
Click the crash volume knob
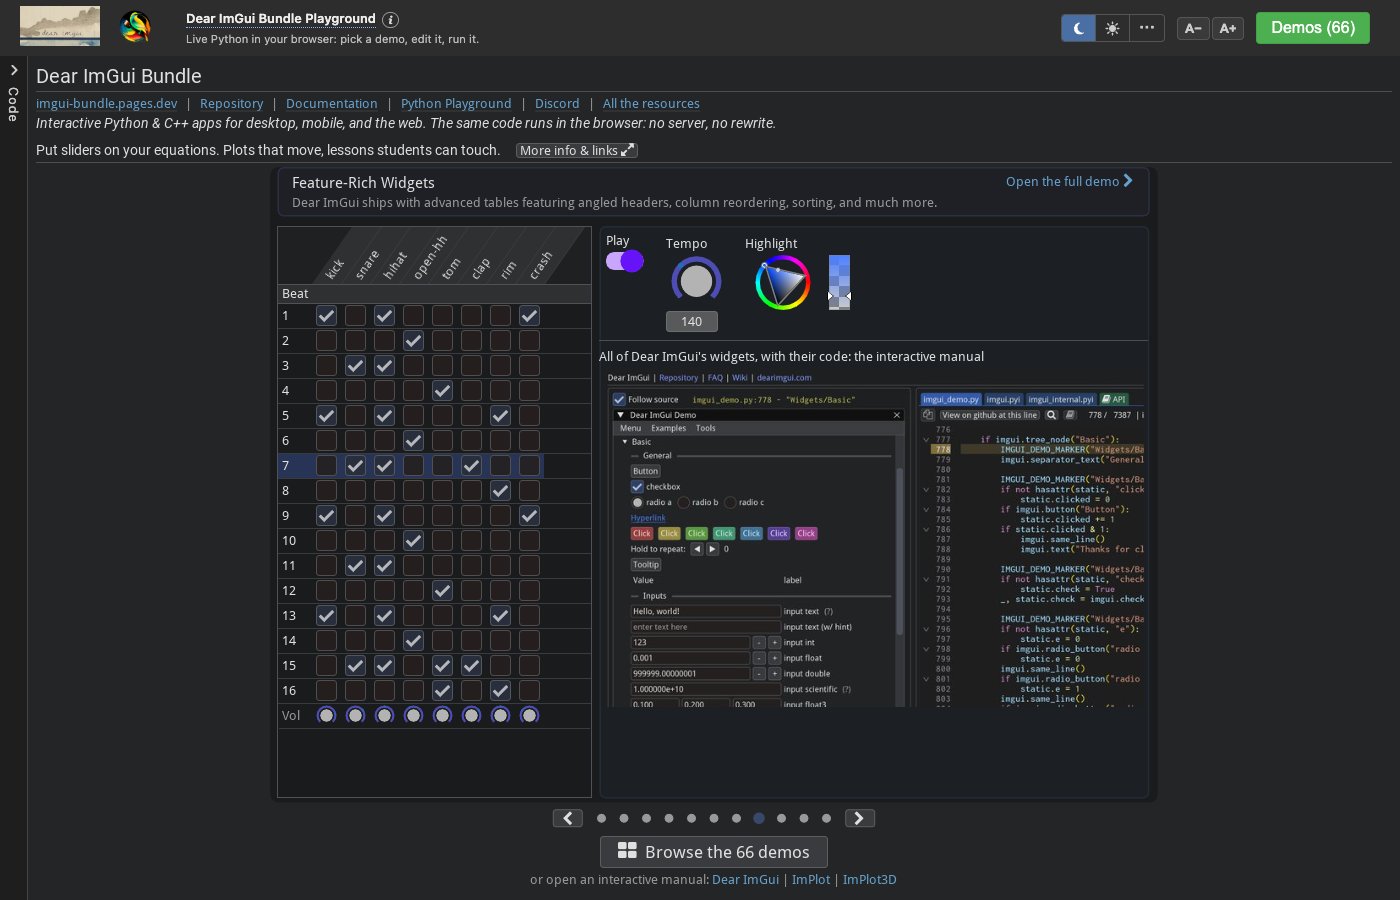tap(529, 715)
